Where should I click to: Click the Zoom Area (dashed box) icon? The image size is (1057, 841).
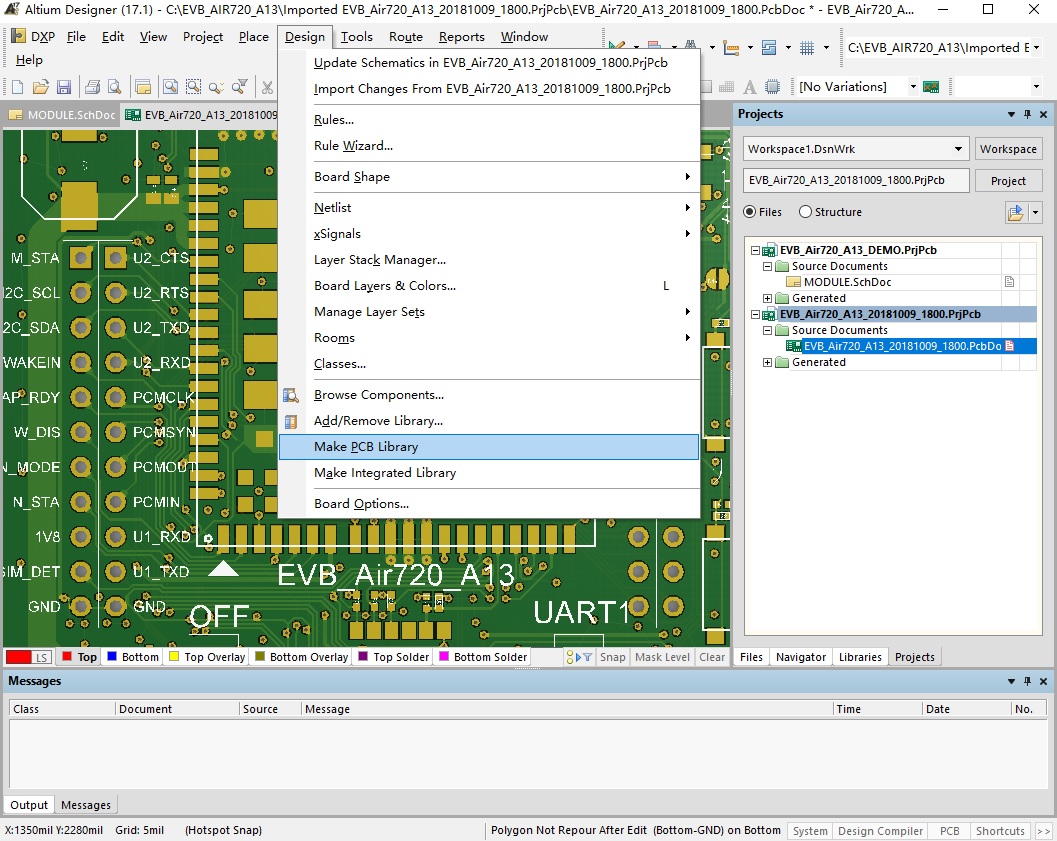point(193,87)
